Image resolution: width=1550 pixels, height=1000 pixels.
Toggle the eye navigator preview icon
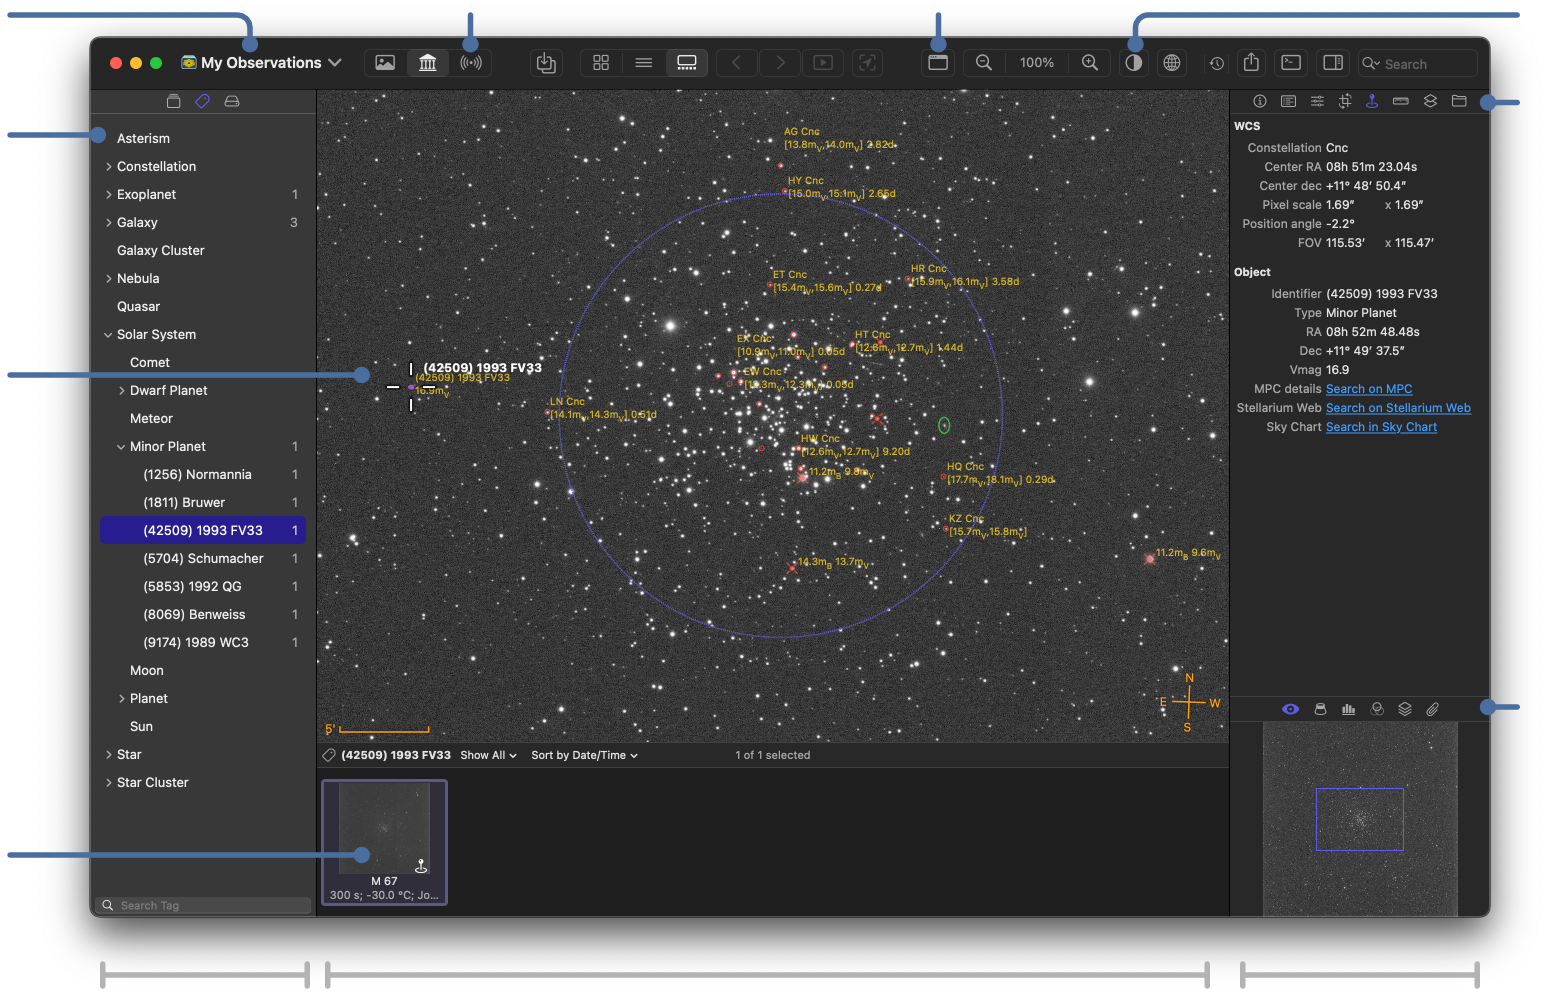coord(1291,709)
